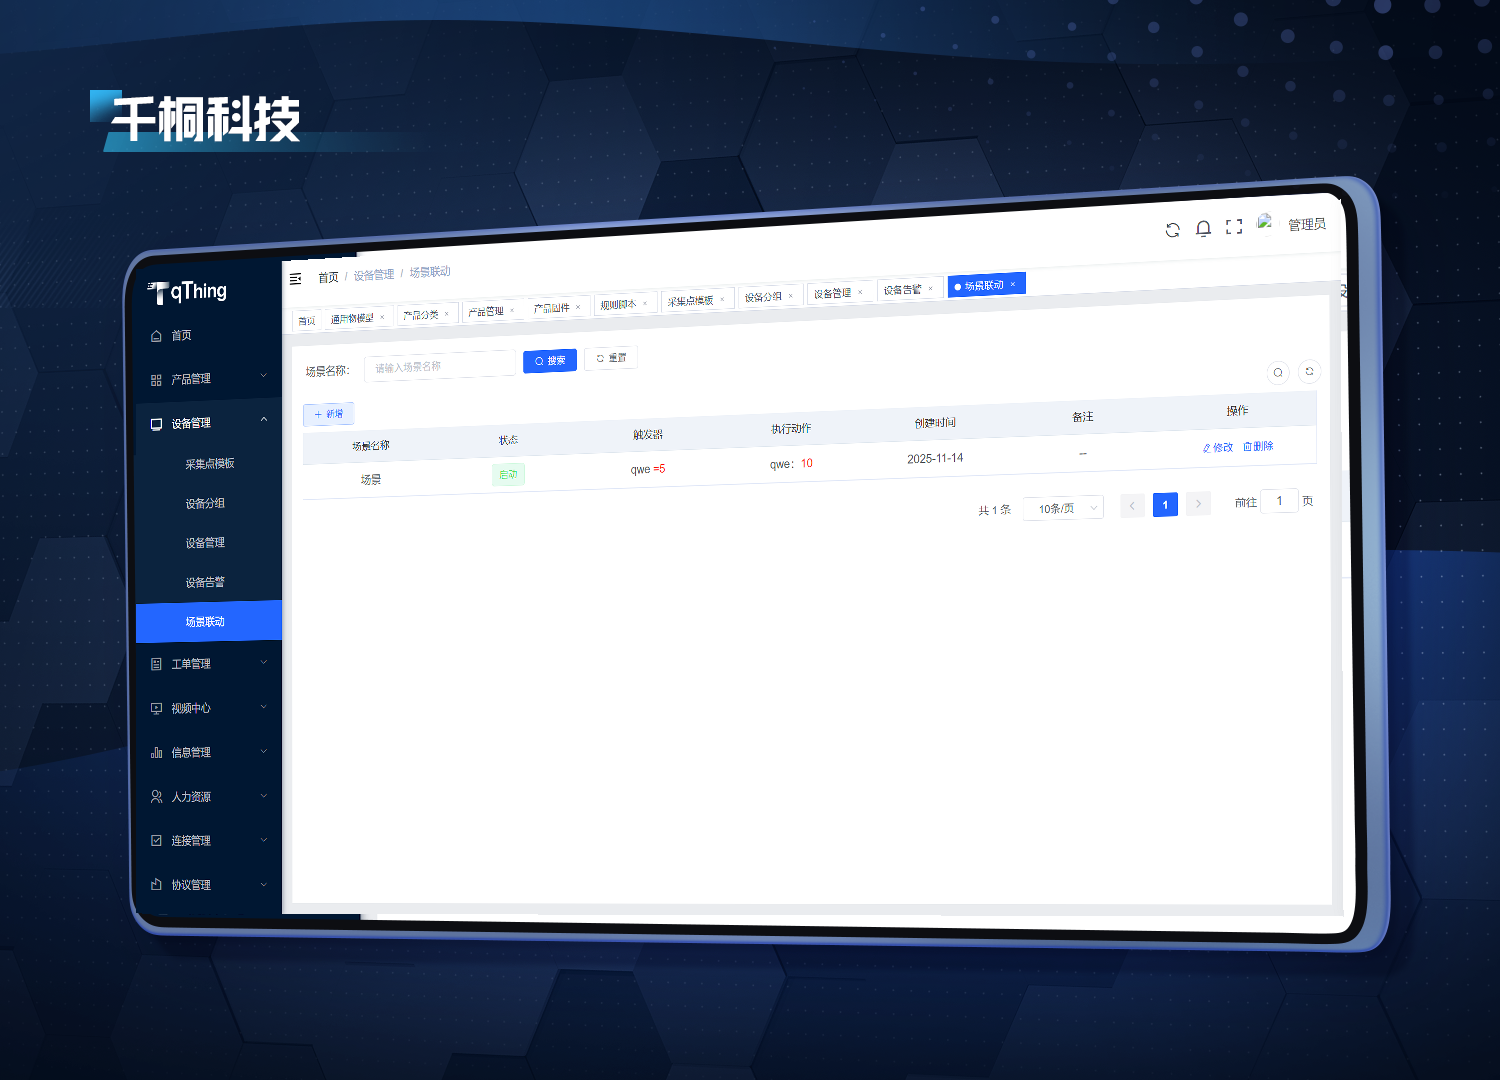The image size is (1500, 1080).
Task: Switch to the 首页 tab
Action: [x=307, y=321]
